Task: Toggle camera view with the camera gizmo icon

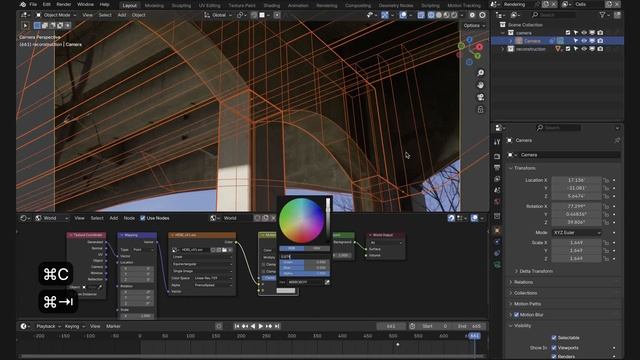Action: [480, 97]
